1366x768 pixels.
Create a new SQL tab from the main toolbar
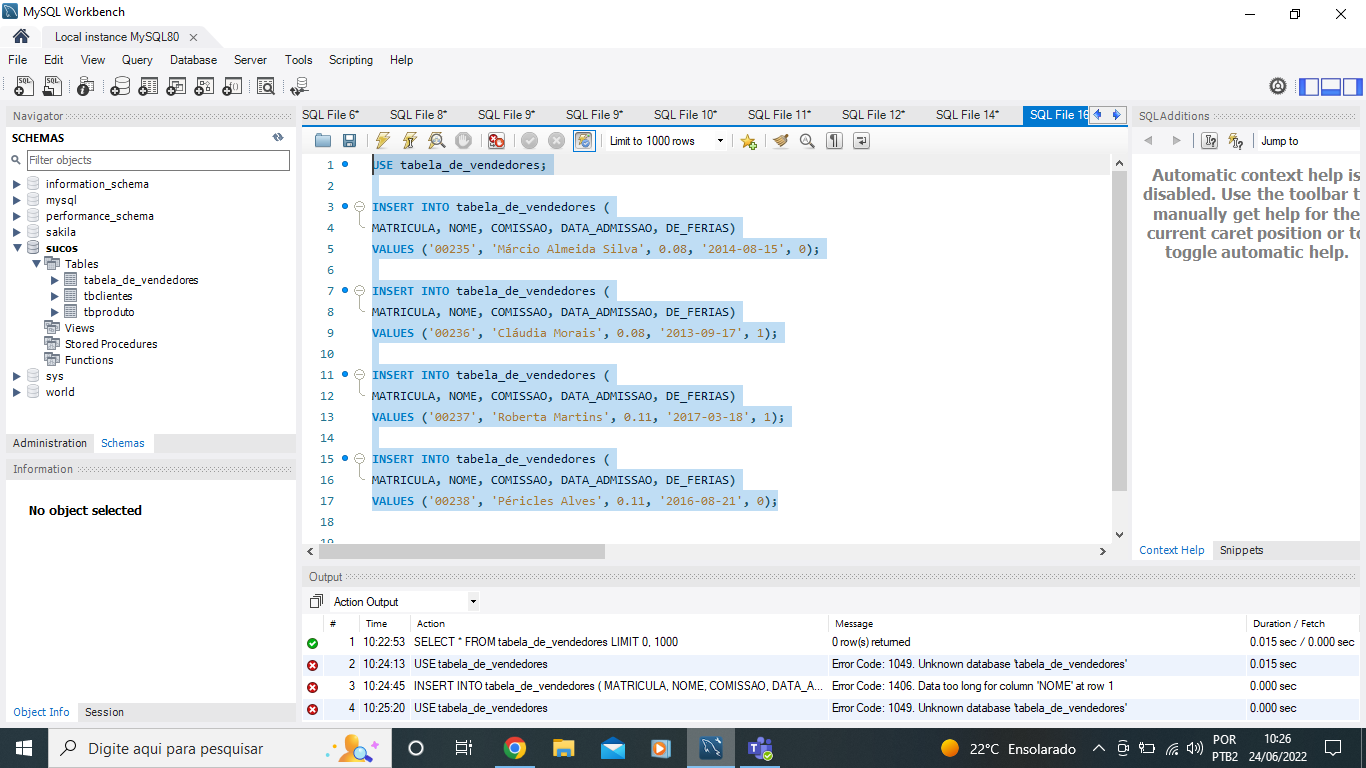pos(24,87)
